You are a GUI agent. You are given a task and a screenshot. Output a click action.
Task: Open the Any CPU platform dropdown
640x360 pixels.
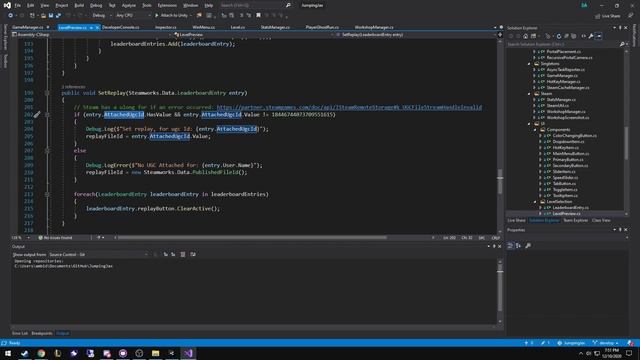pyautogui.click(x=133, y=16)
